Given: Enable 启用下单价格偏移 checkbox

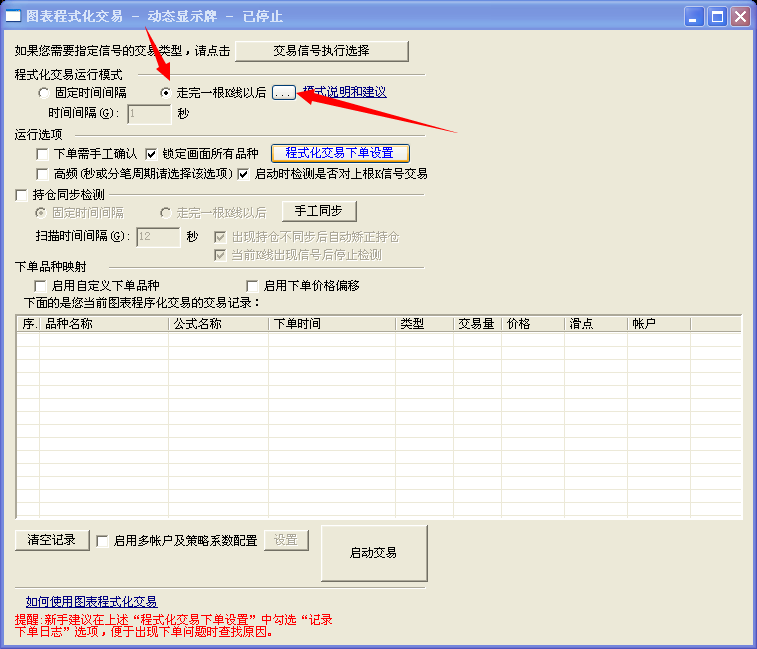Looking at the screenshot, I should point(252,286).
